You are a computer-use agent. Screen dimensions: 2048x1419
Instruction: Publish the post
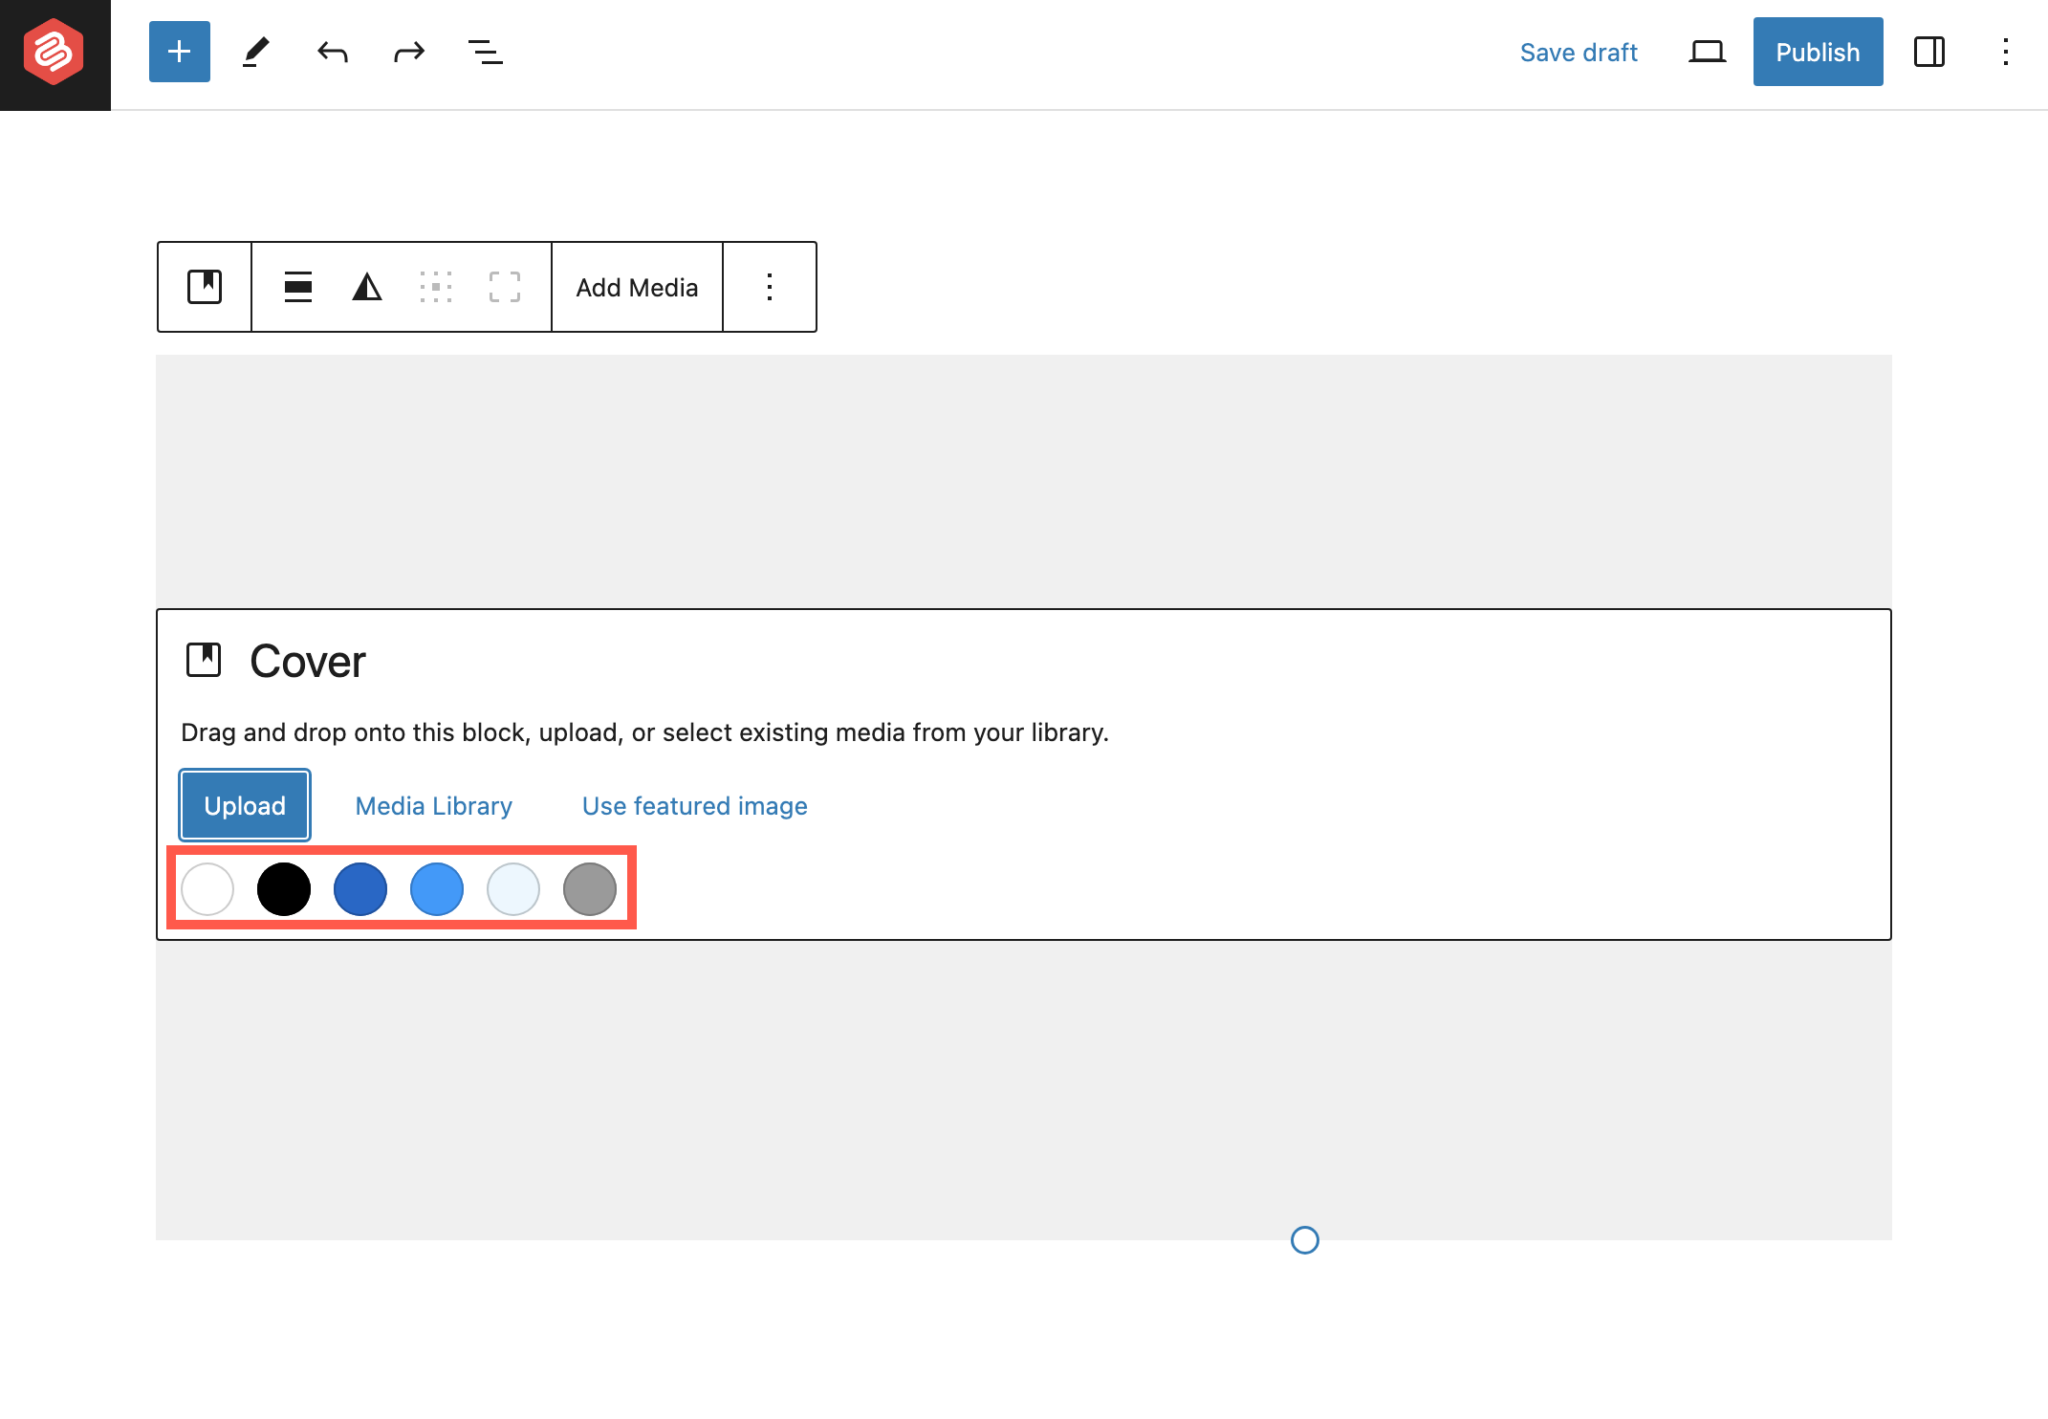pos(1817,51)
